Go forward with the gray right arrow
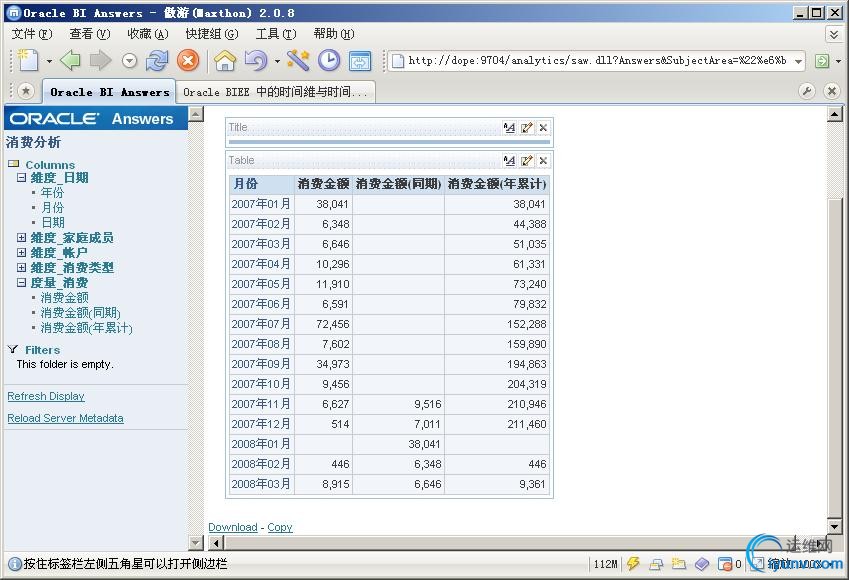849x580 pixels. point(100,60)
